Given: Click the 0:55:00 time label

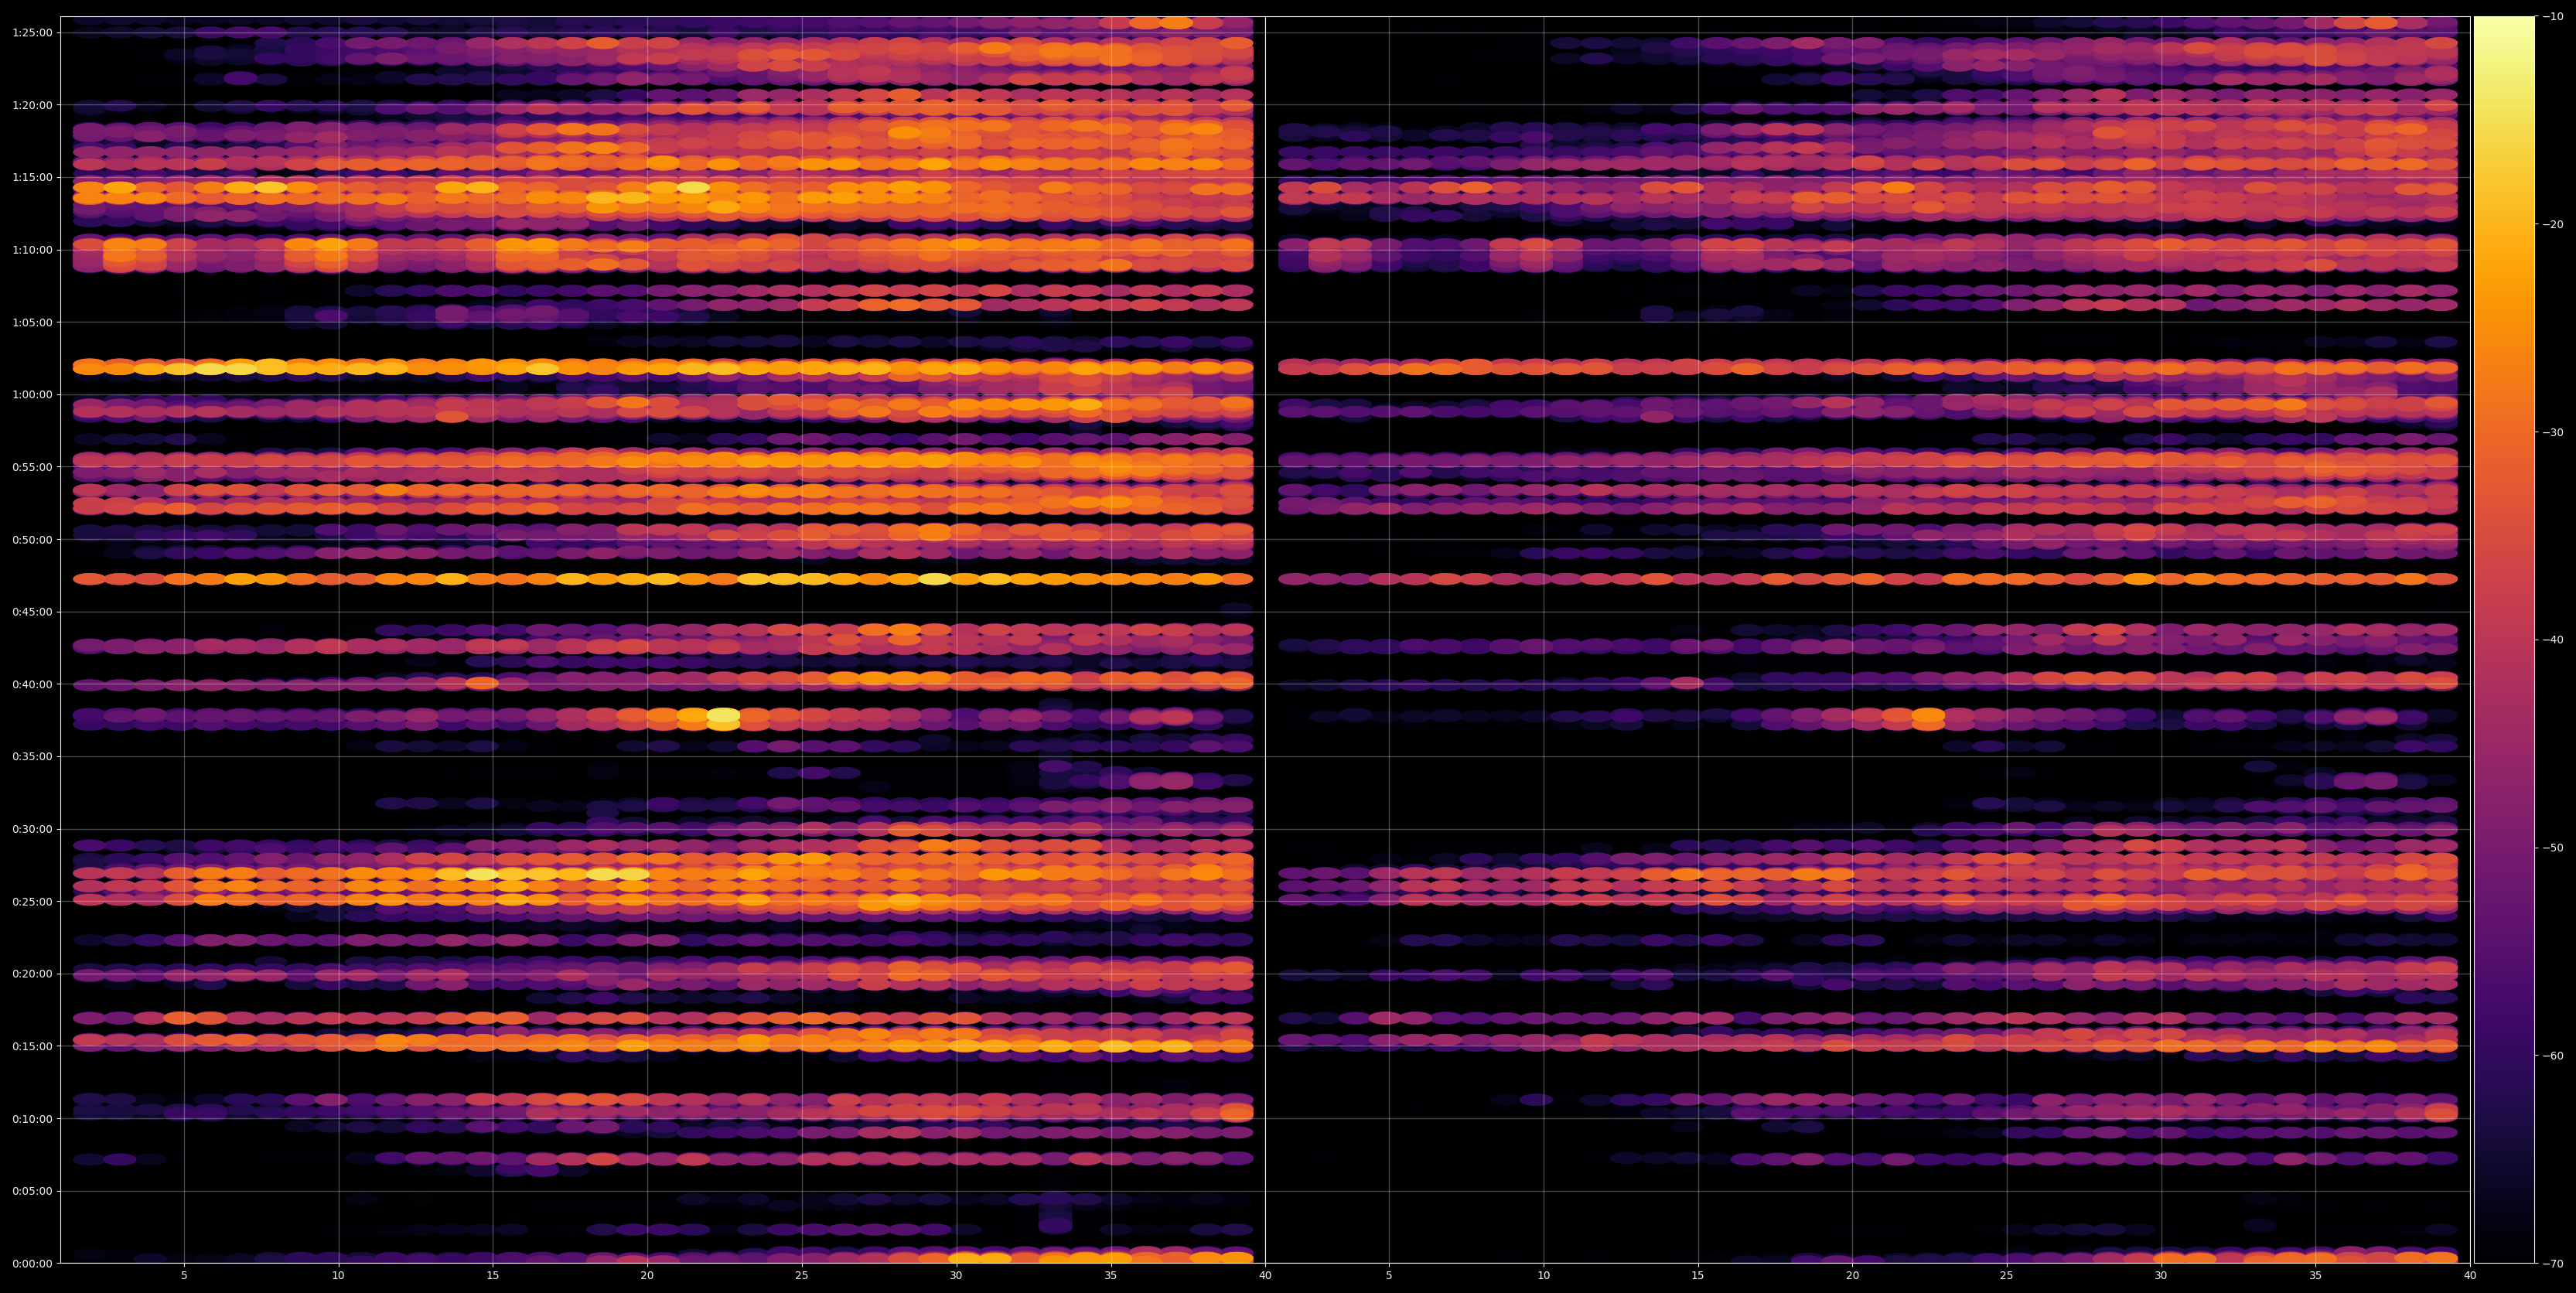Looking at the screenshot, I should coord(33,467).
